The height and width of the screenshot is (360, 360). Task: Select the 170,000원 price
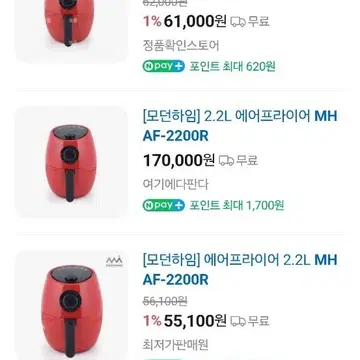click(x=179, y=160)
